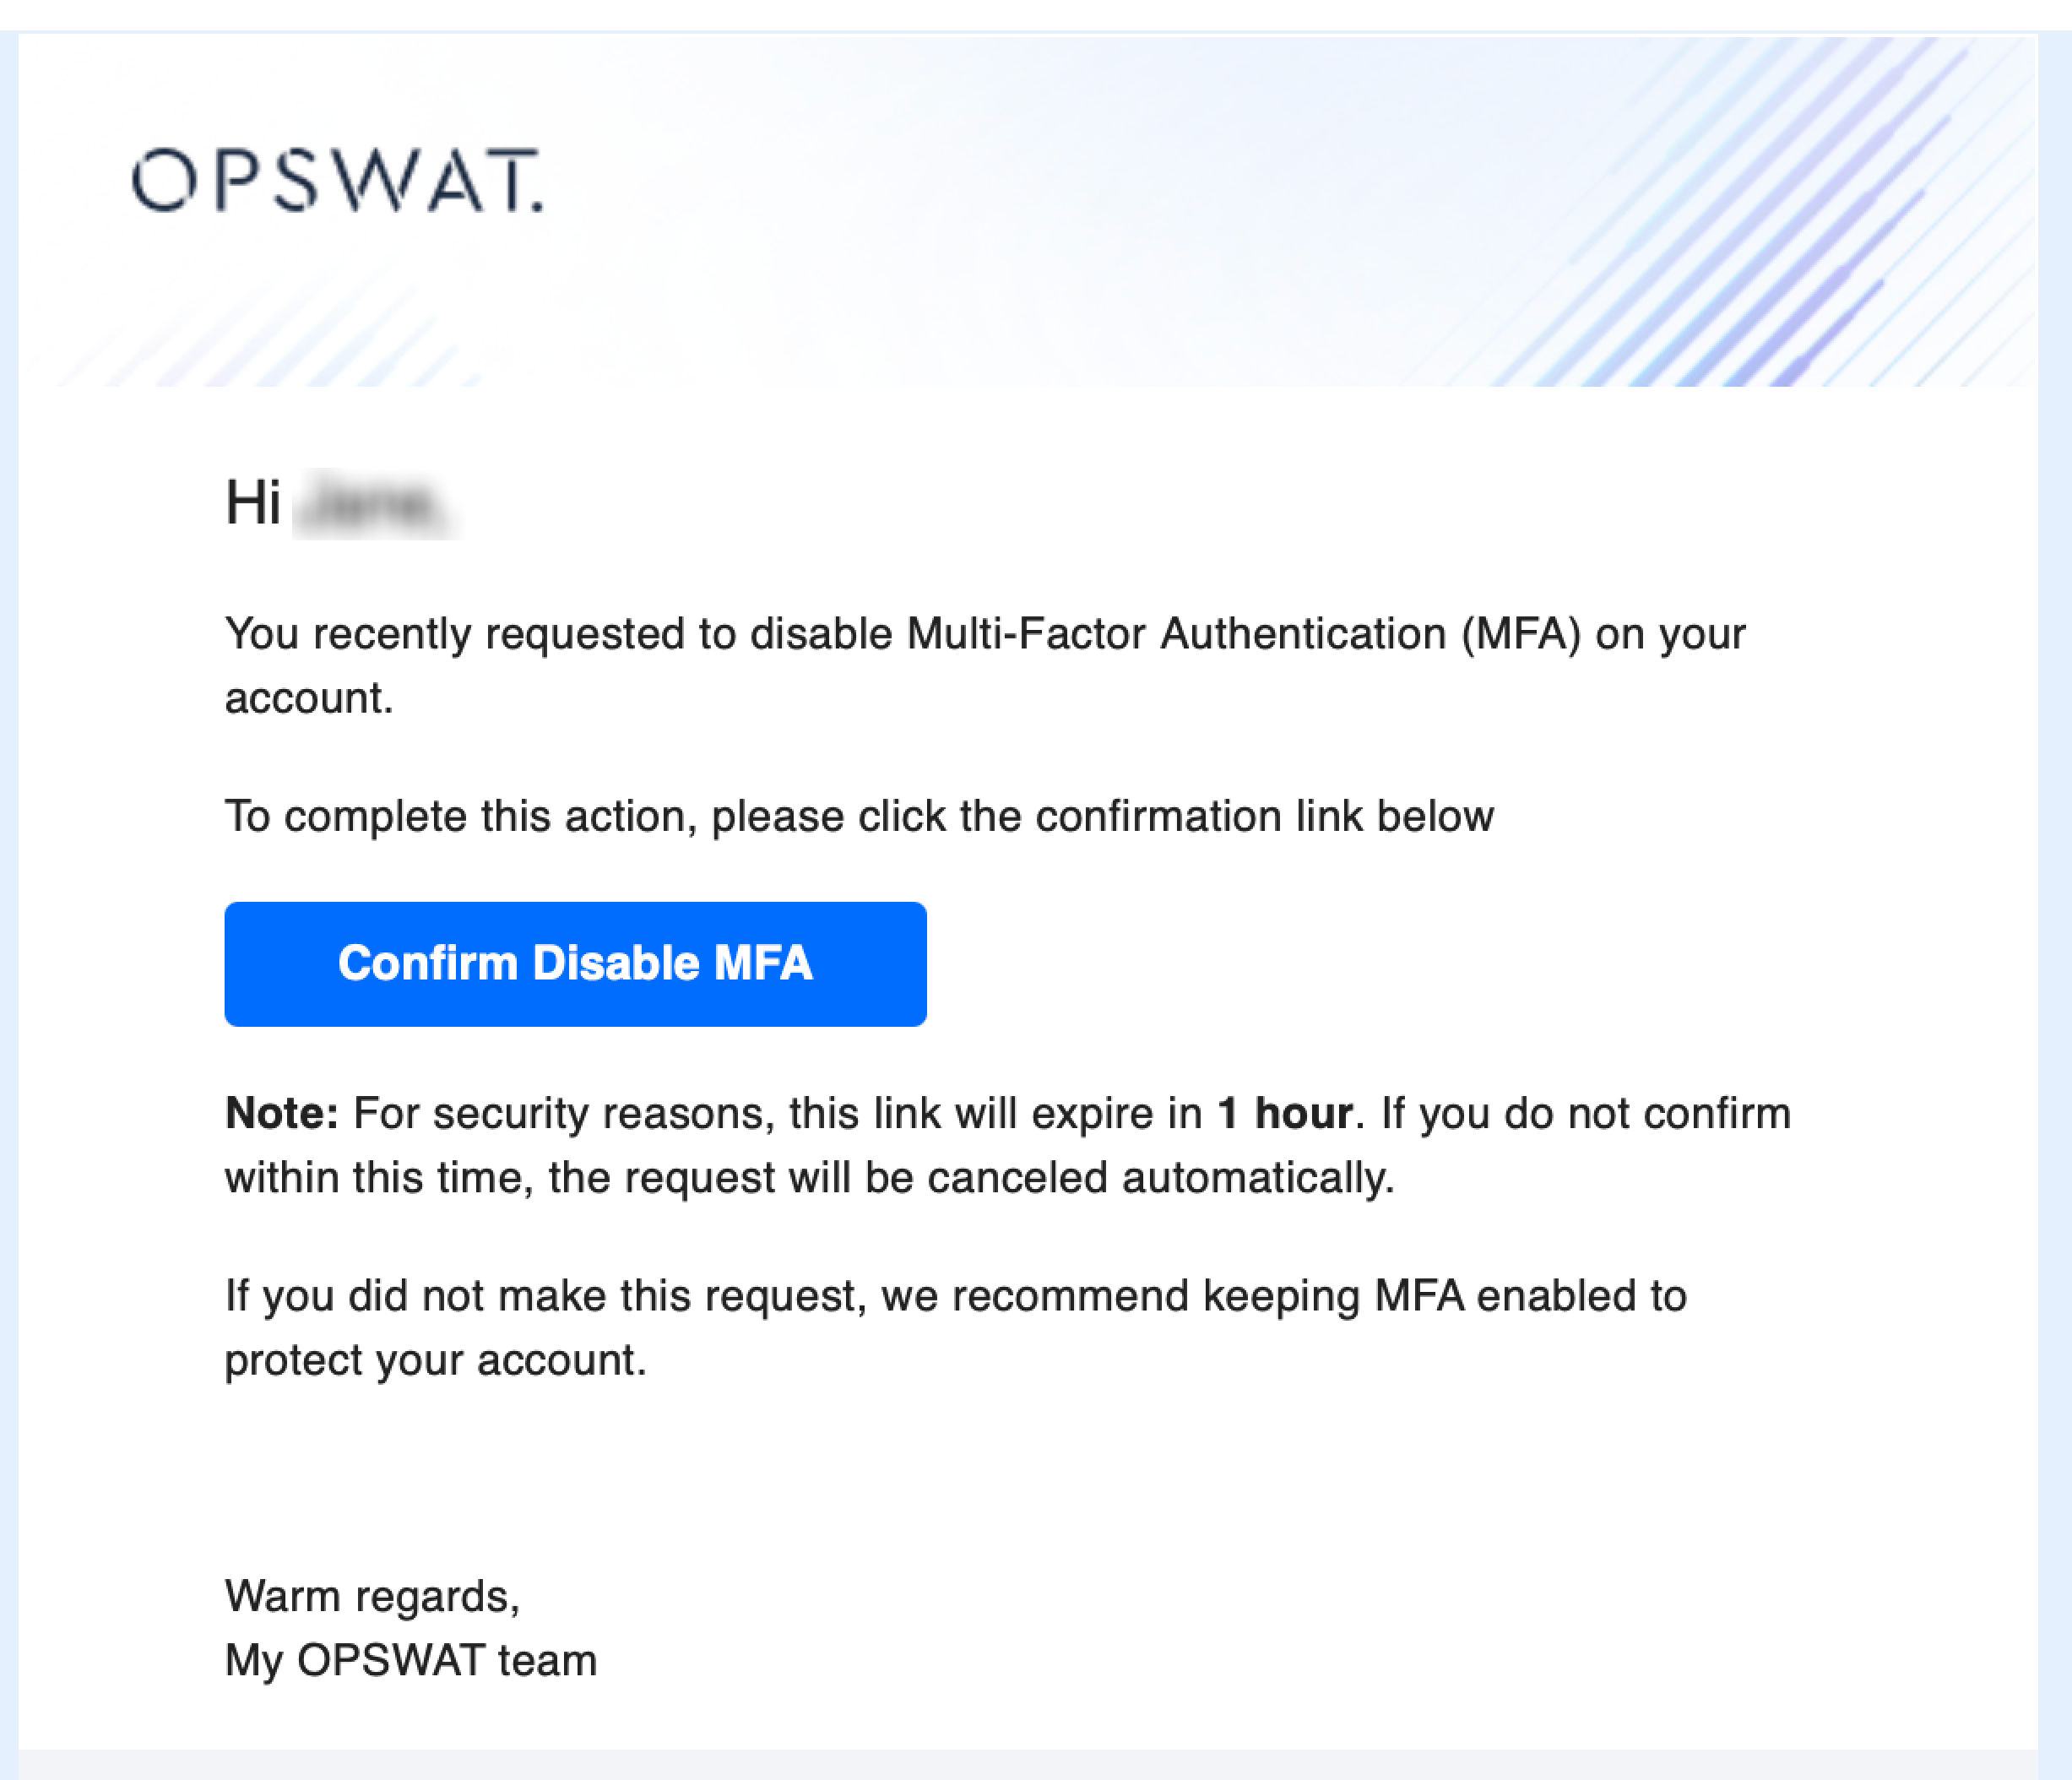
Task: Click the "canceled automatically" text
Action: 1160,1177
